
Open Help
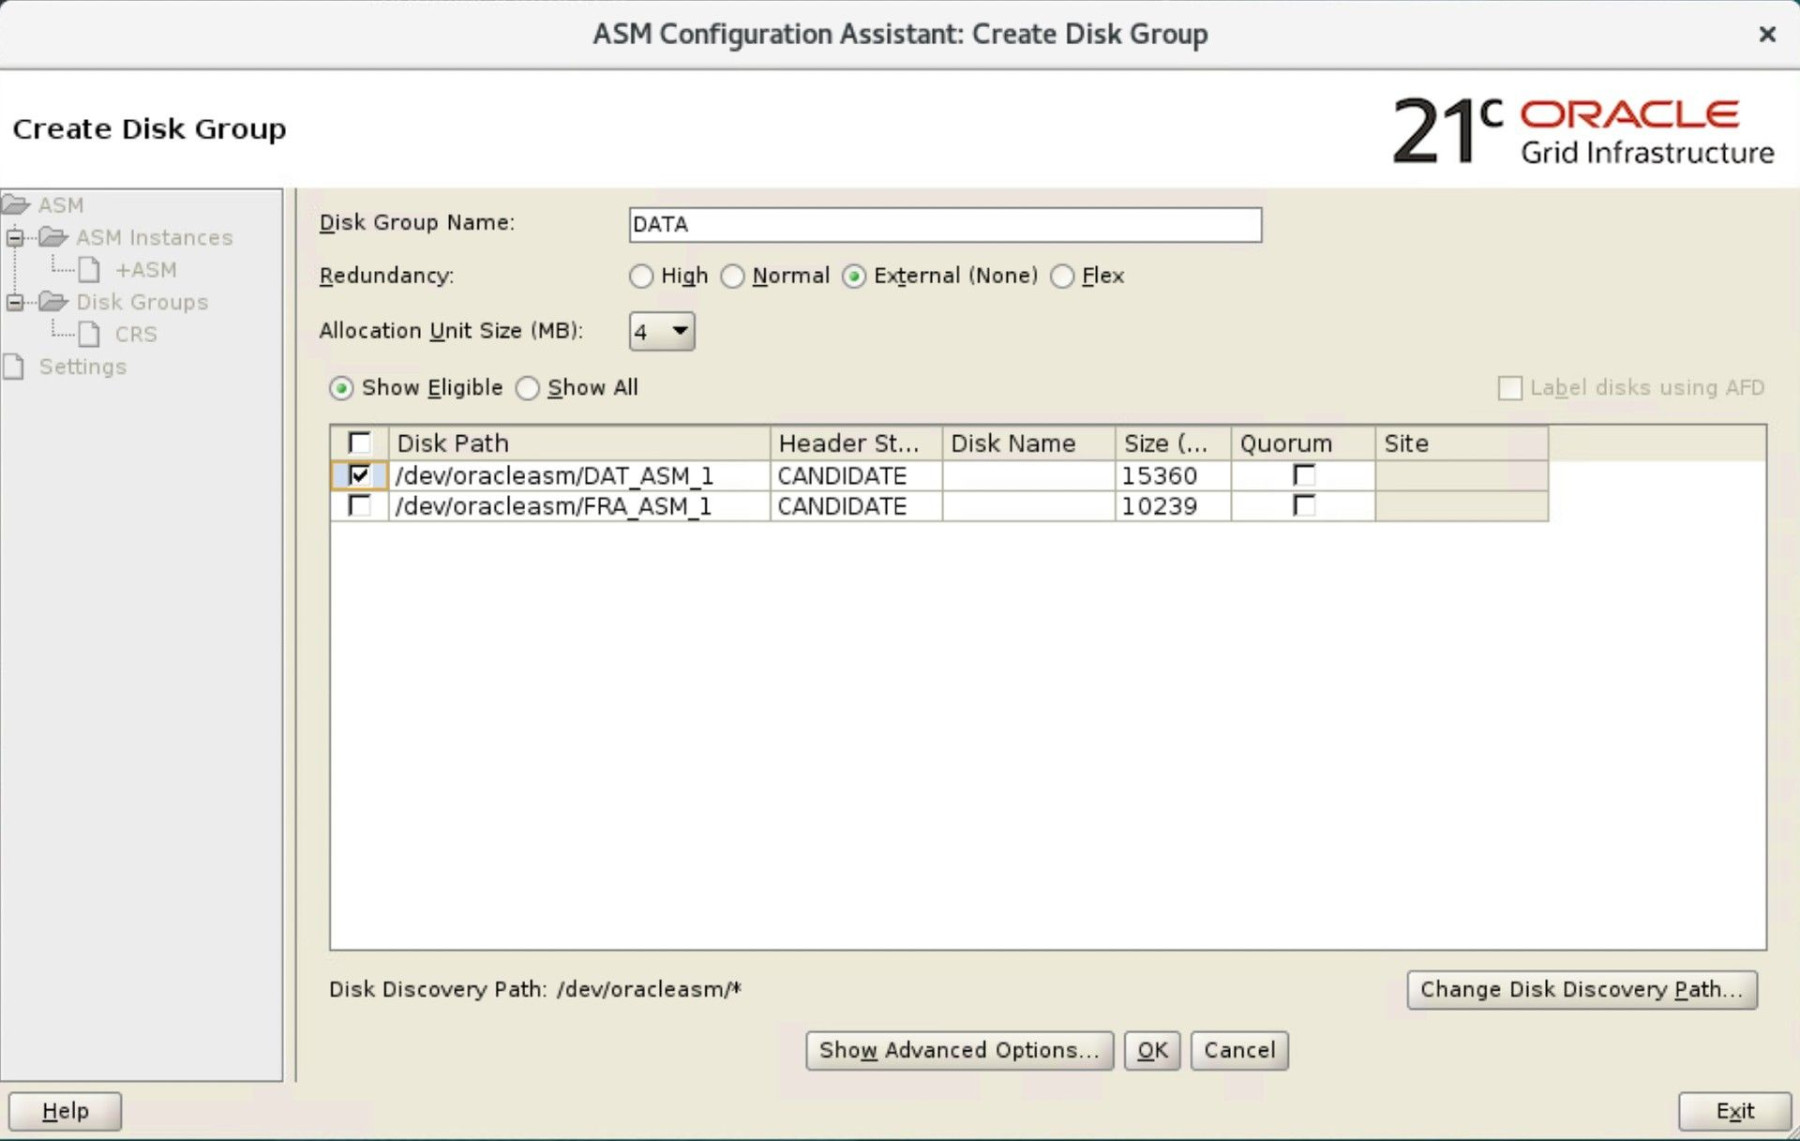coord(65,1111)
